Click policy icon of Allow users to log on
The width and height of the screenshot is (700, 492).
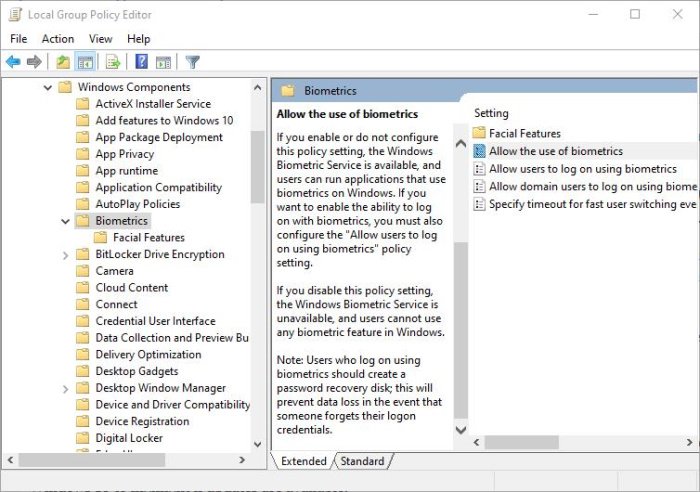(x=479, y=169)
